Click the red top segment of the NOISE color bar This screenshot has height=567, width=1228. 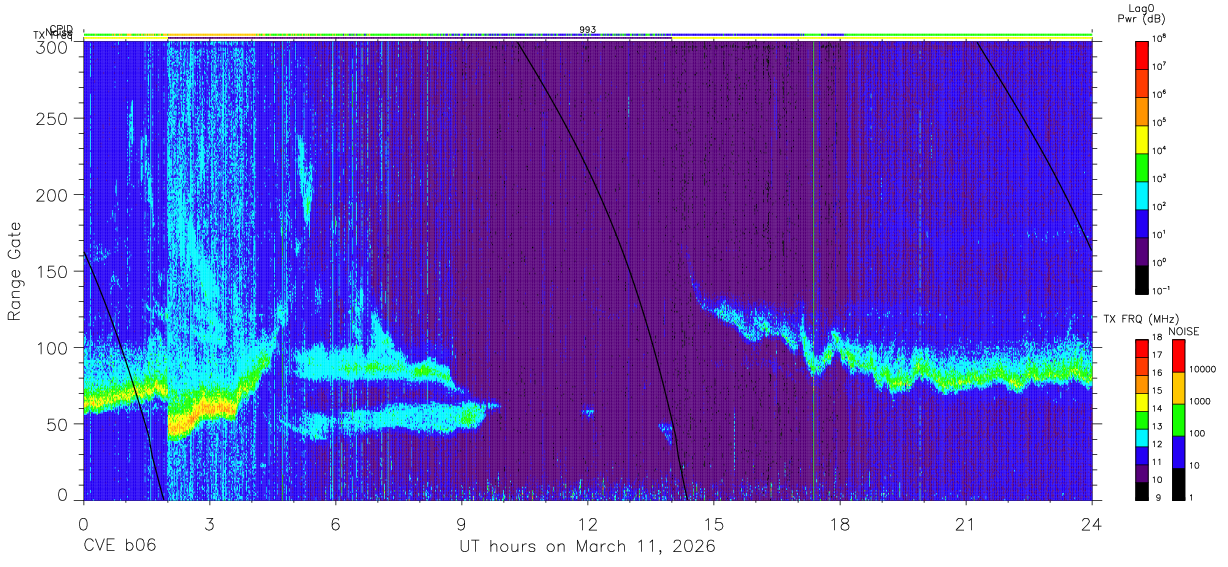[x=1177, y=355]
